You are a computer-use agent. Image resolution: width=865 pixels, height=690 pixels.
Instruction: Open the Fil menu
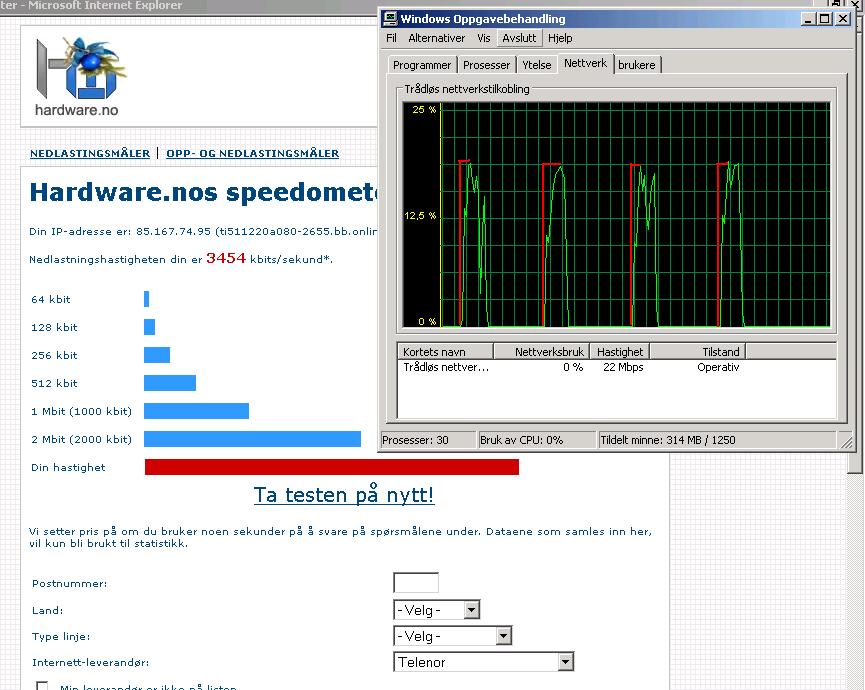tap(391, 38)
